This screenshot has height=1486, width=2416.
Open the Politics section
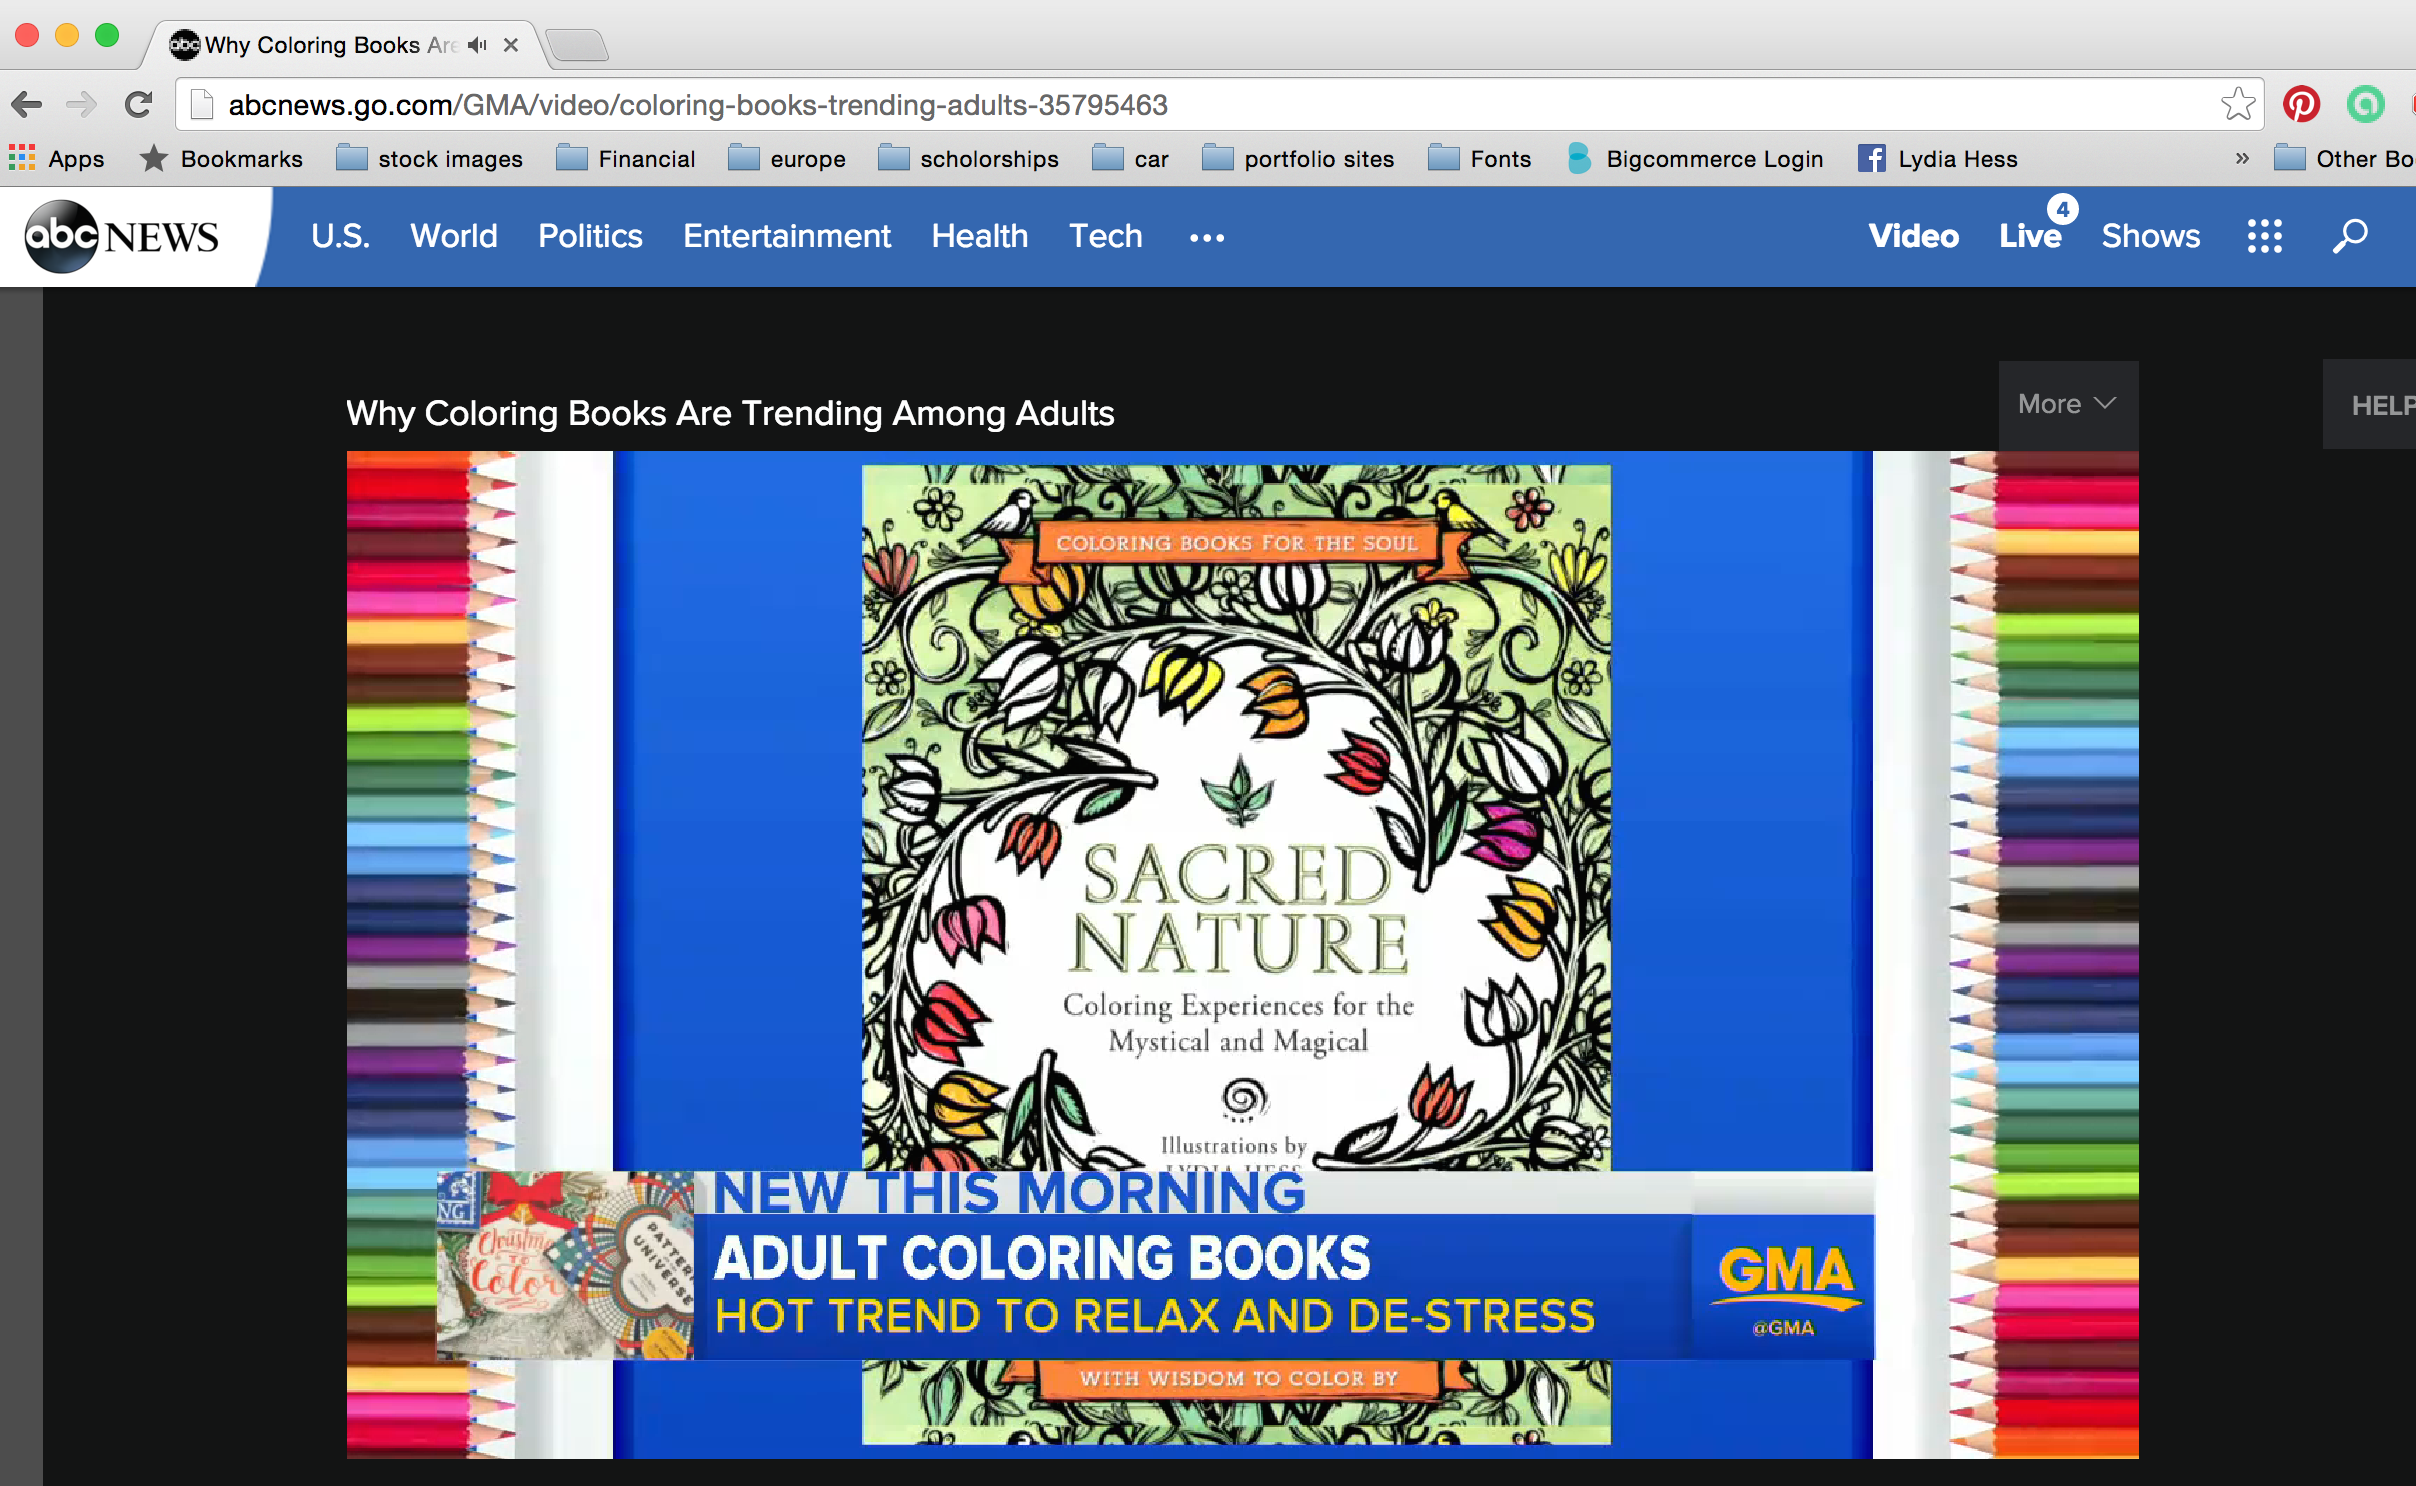pos(590,236)
